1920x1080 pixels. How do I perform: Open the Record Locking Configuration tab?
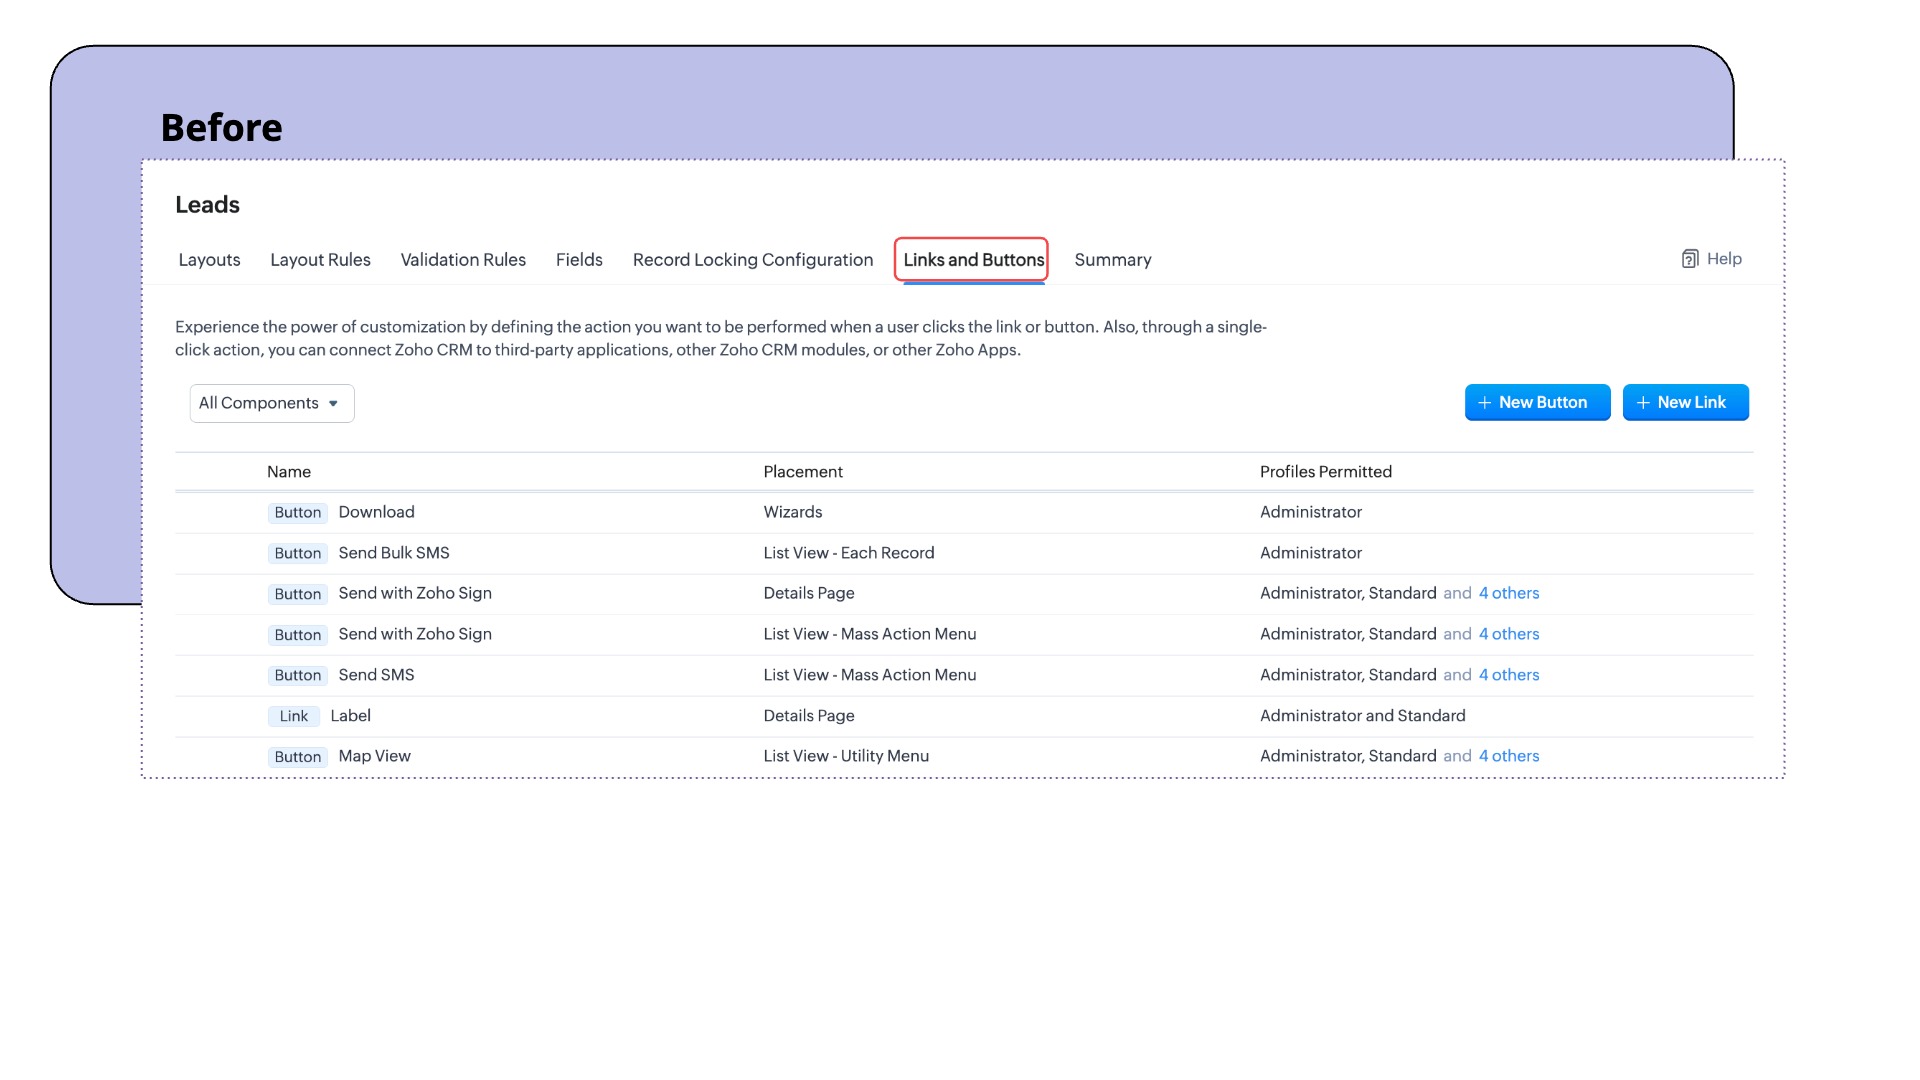[x=752, y=260]
